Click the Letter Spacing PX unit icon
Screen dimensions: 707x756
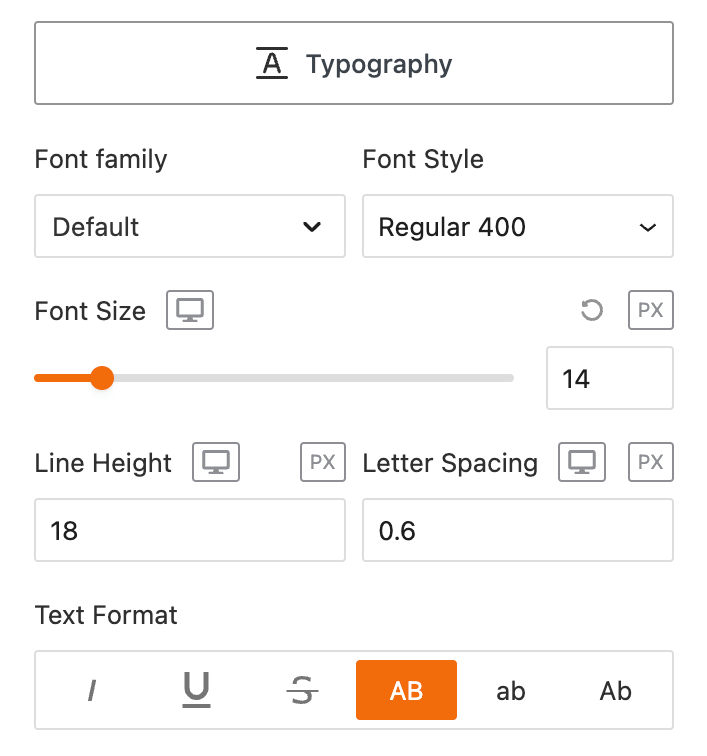650,463
